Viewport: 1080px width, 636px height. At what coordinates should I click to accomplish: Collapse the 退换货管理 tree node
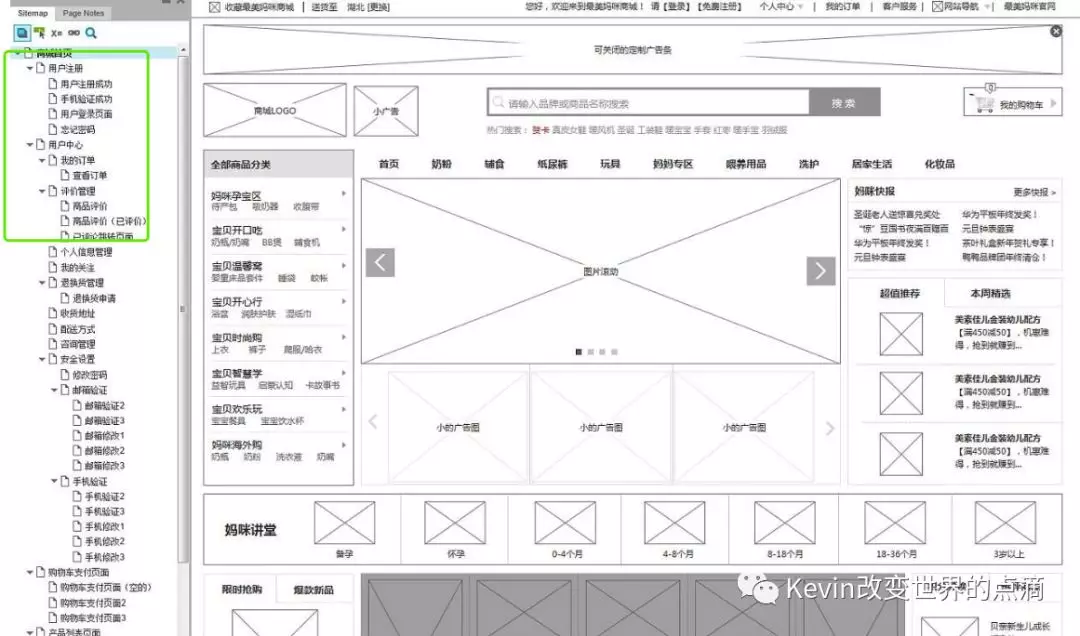42,283
